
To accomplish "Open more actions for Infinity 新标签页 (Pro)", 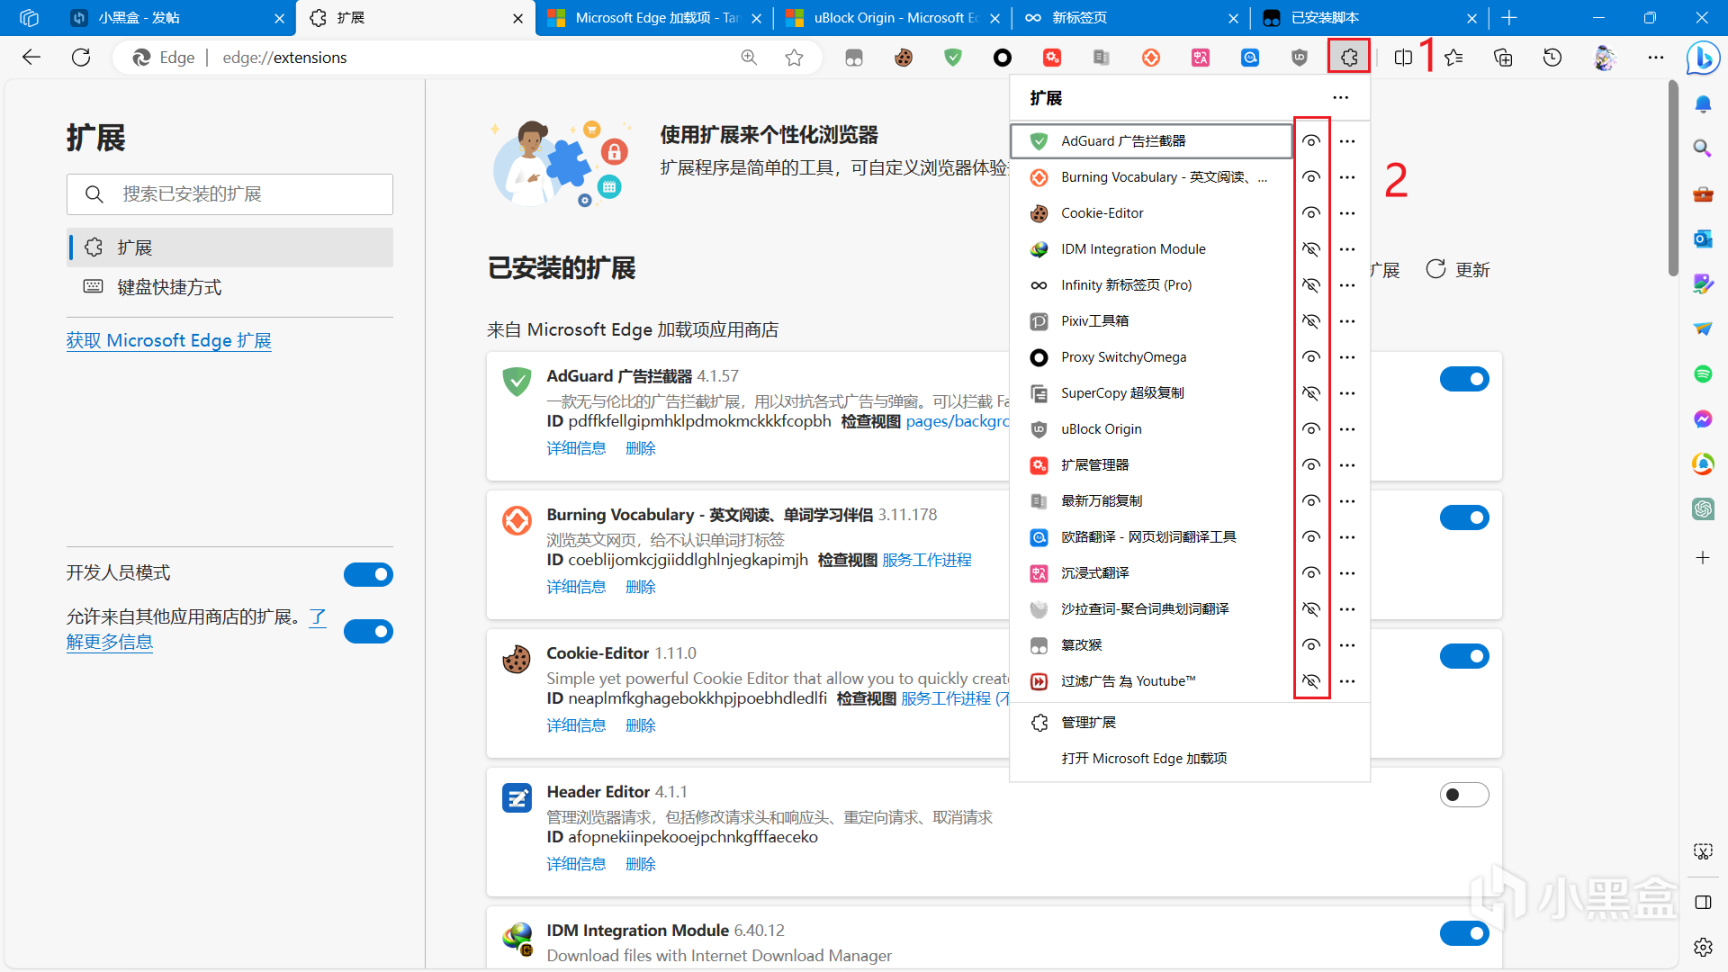I will tap(1348, 285).
